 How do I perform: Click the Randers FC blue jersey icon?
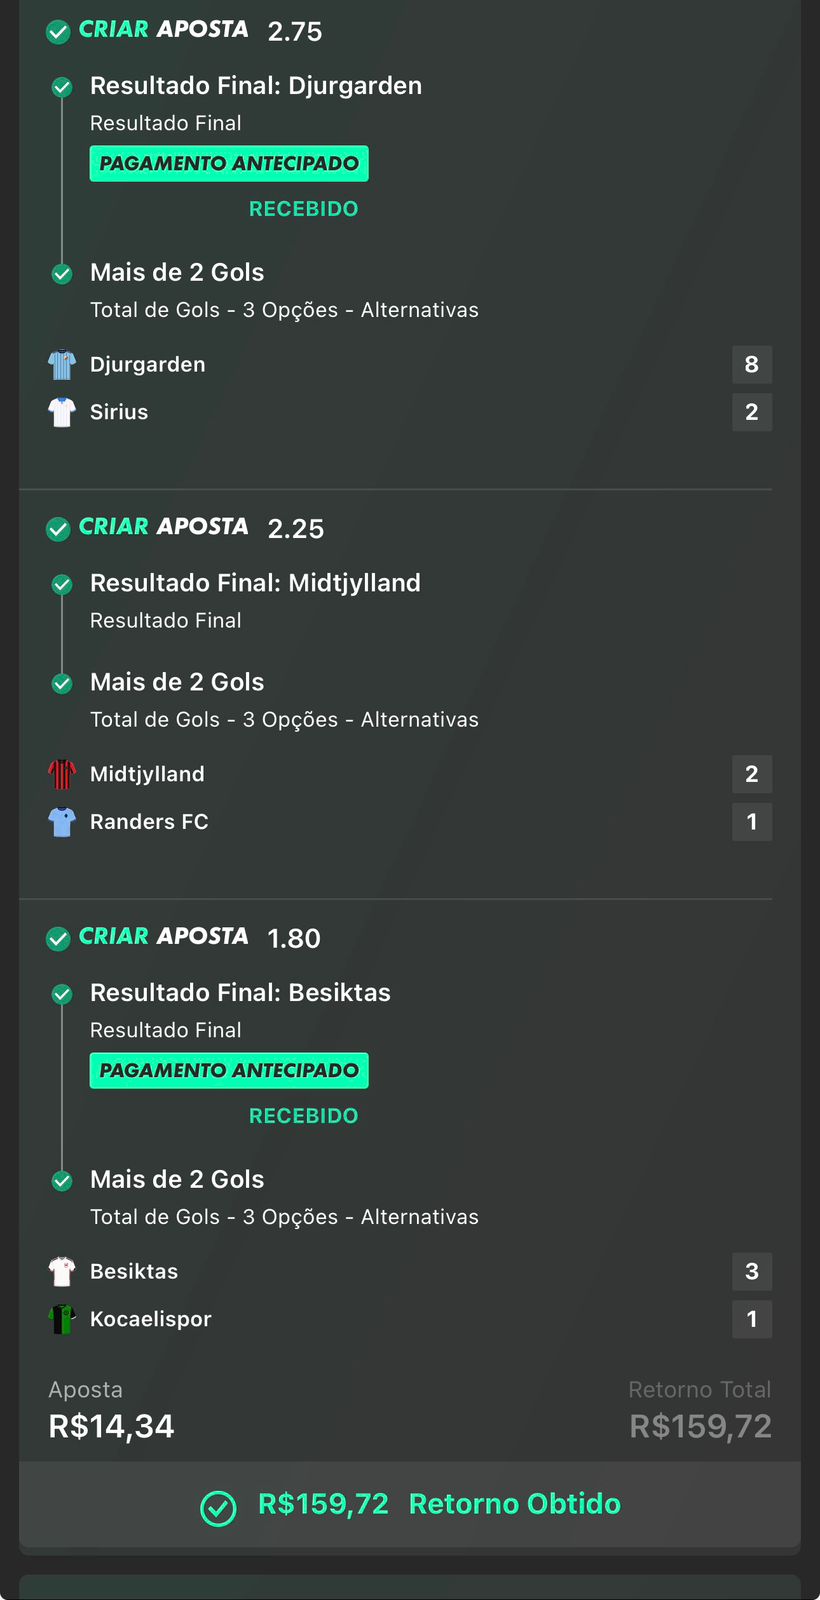(x=62, y=822)
